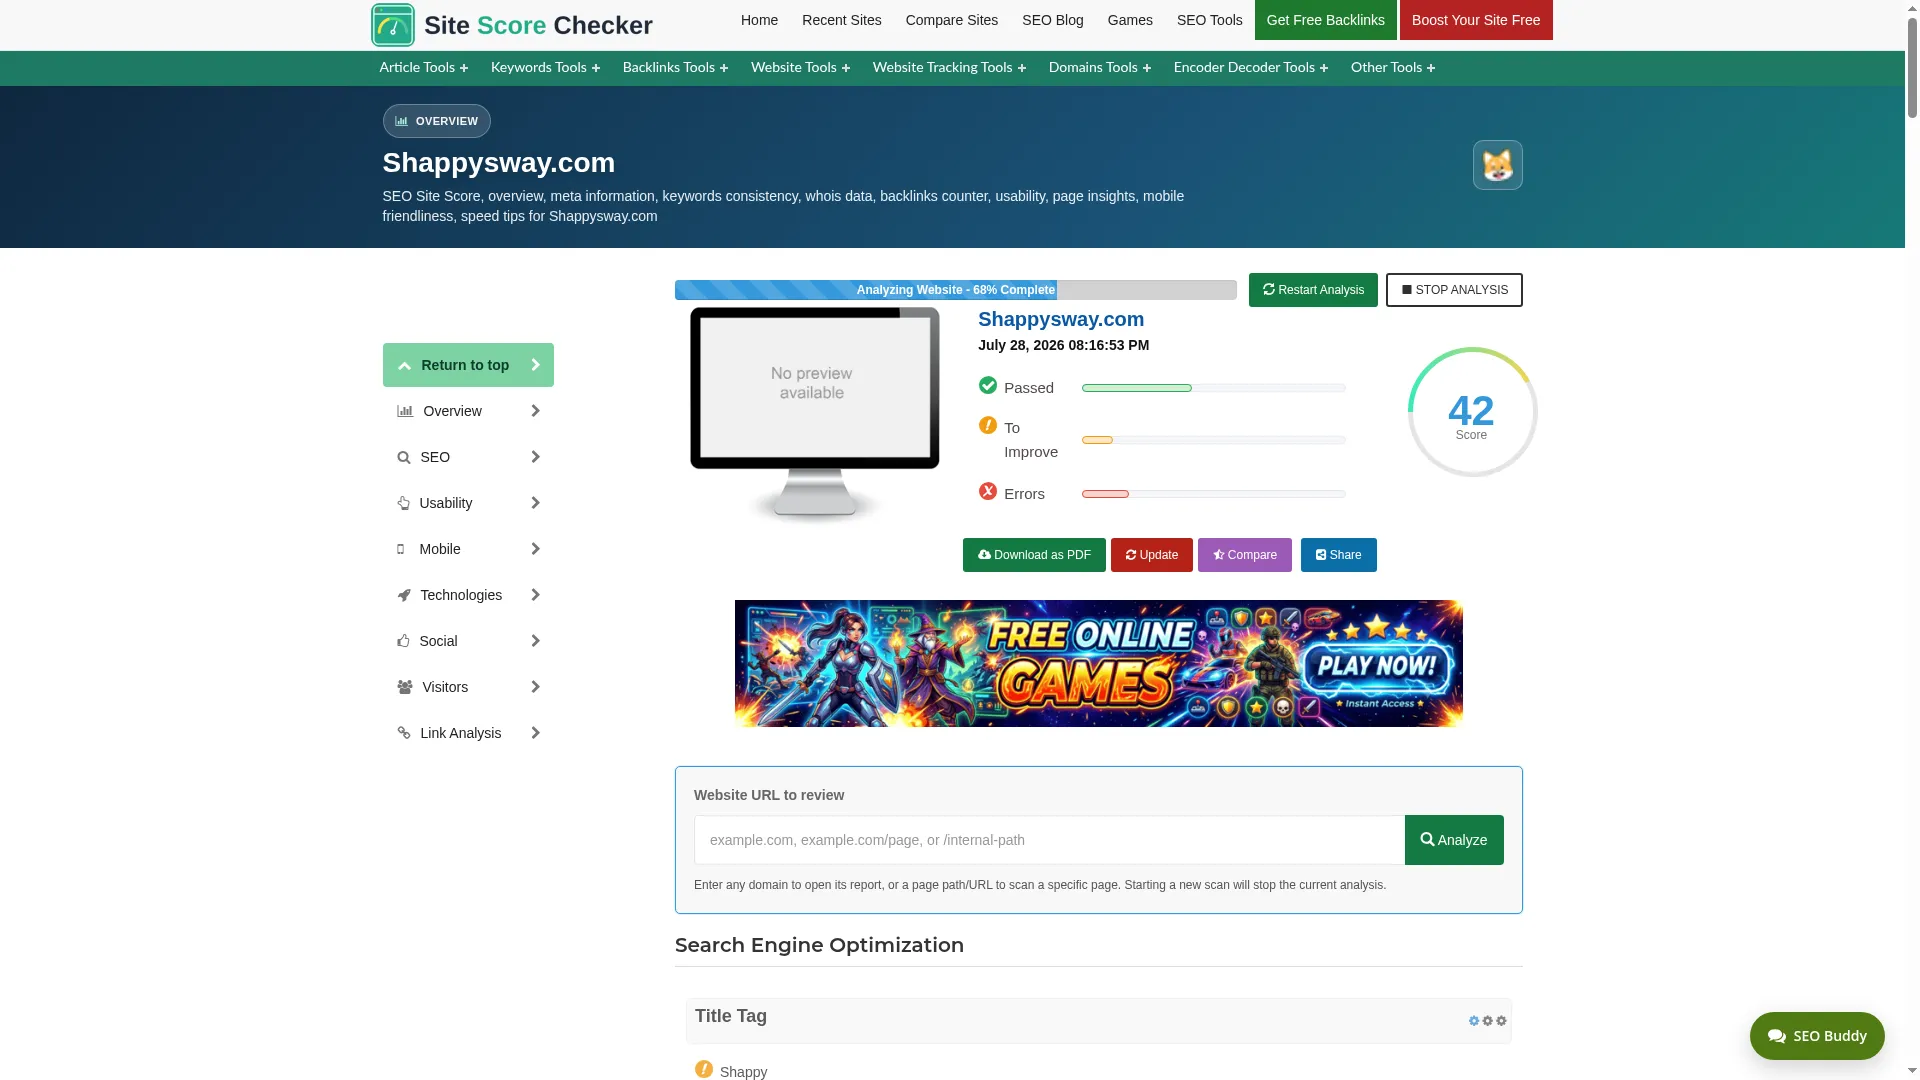
Task: Click the green Analyze button
Action: click(x=1454, y=840)
